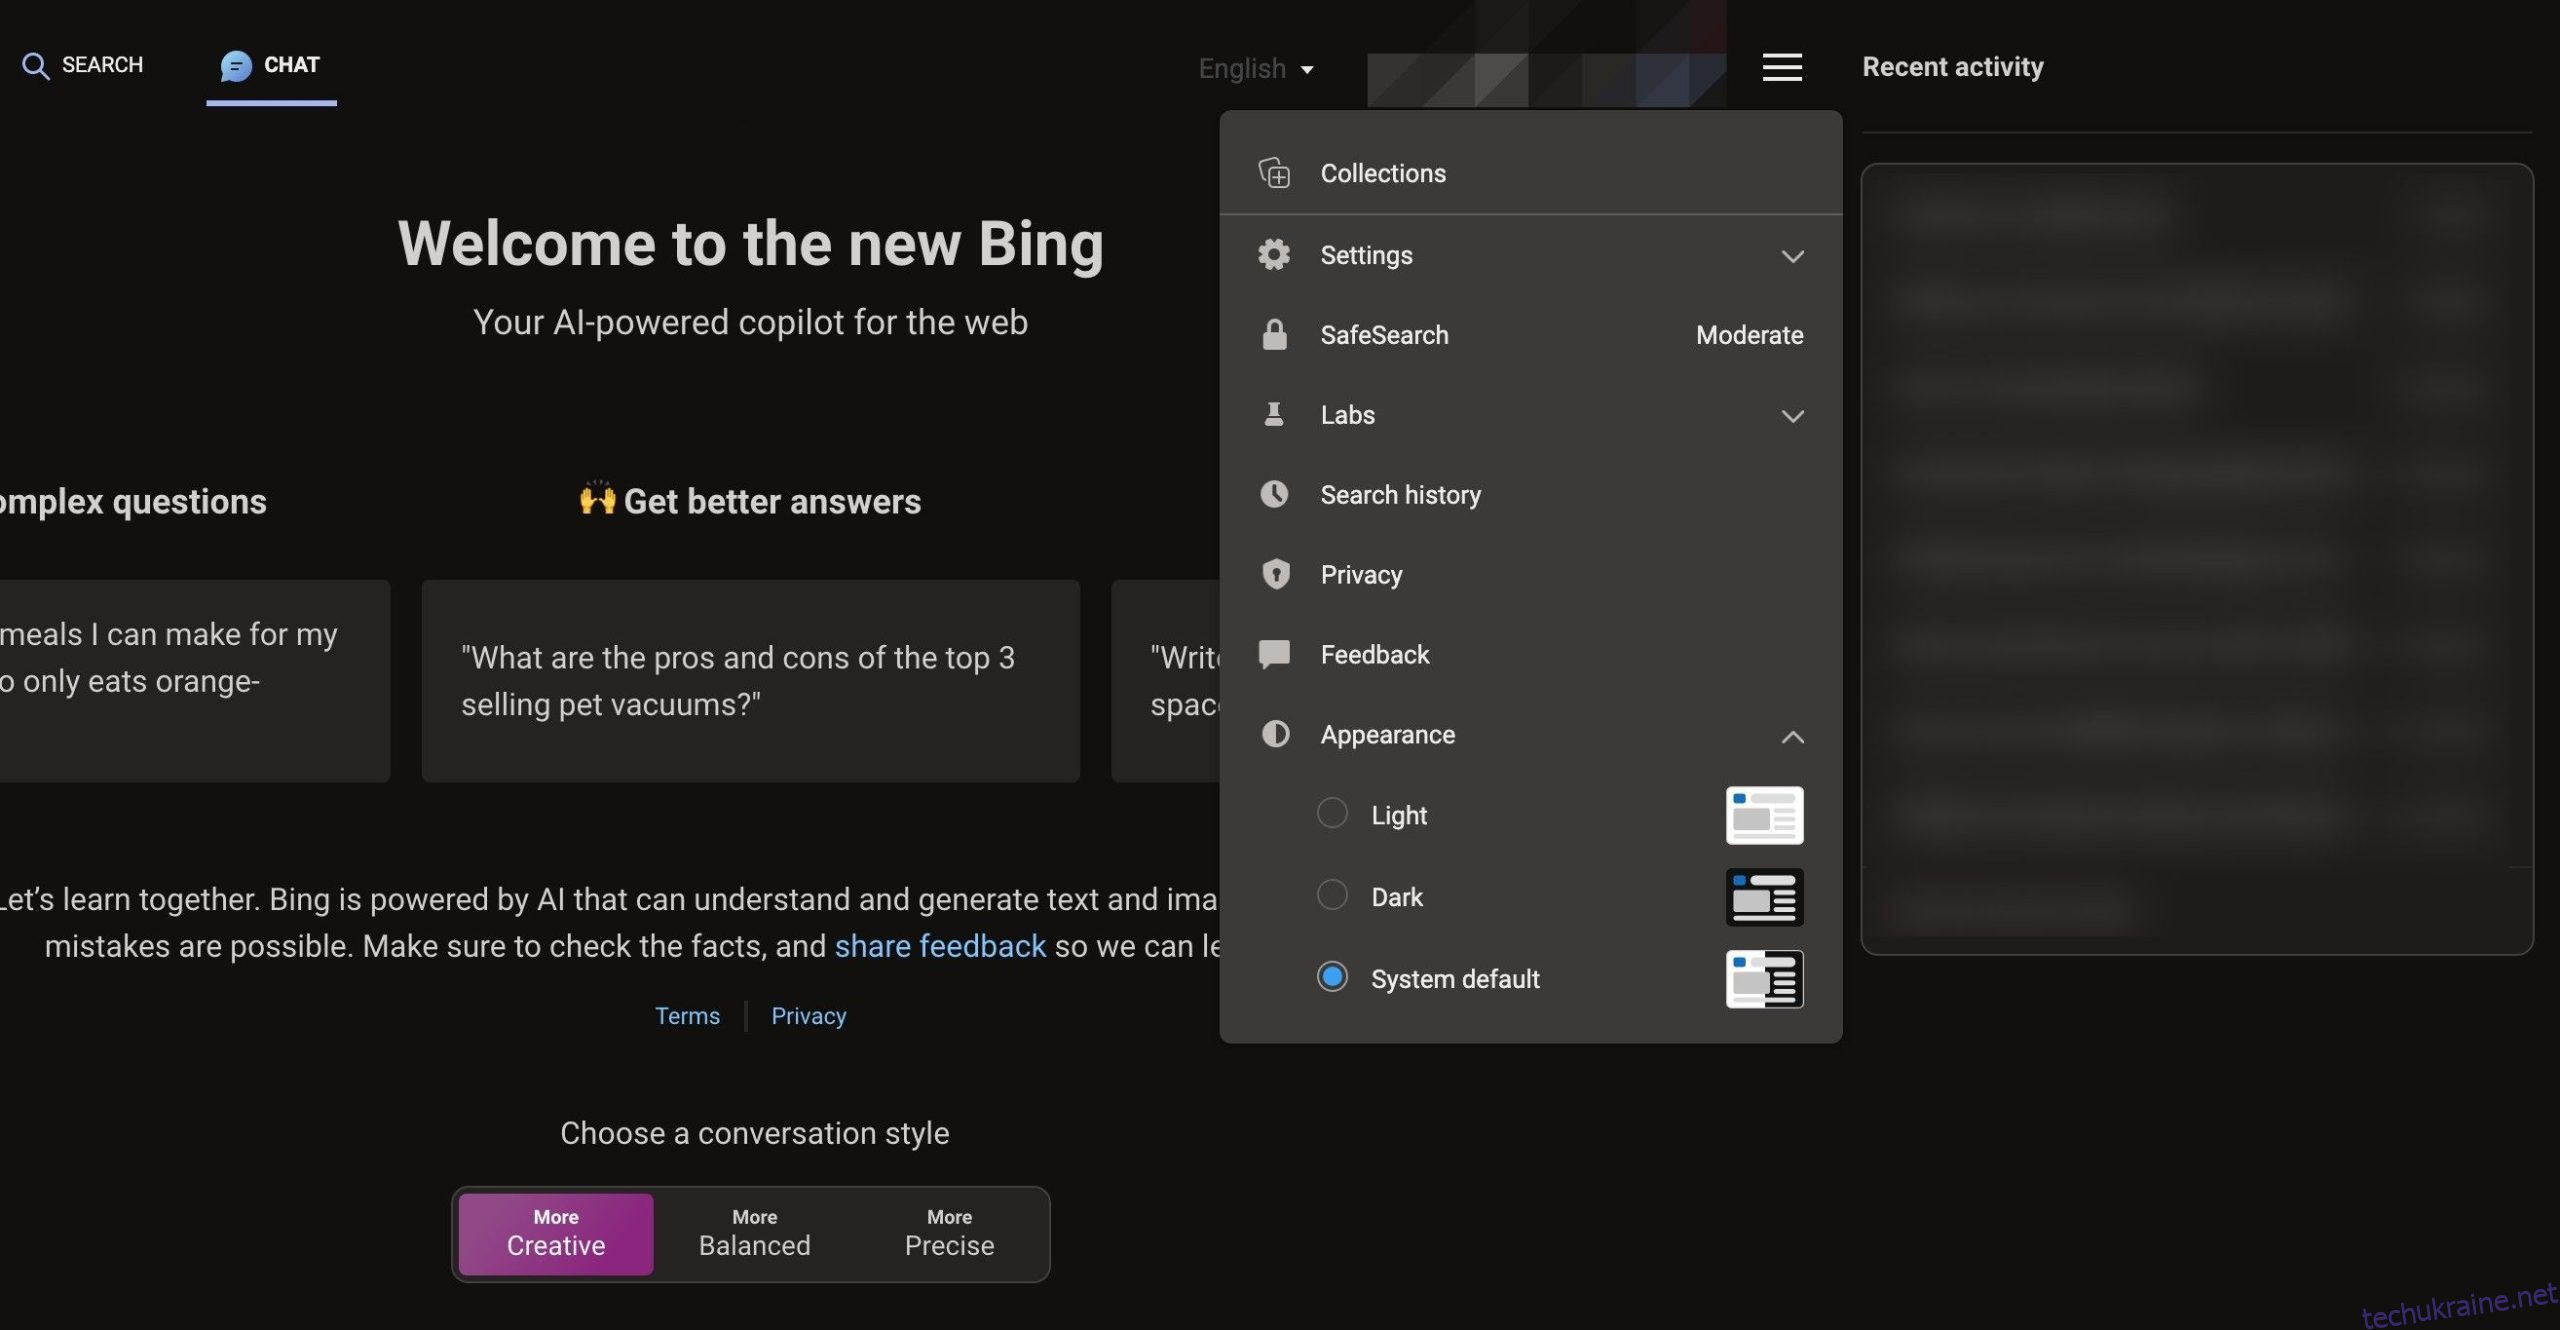Switch to the SEARCH tab
The height and width of the screenshot is (1330, 2560).
click(83, 66)
